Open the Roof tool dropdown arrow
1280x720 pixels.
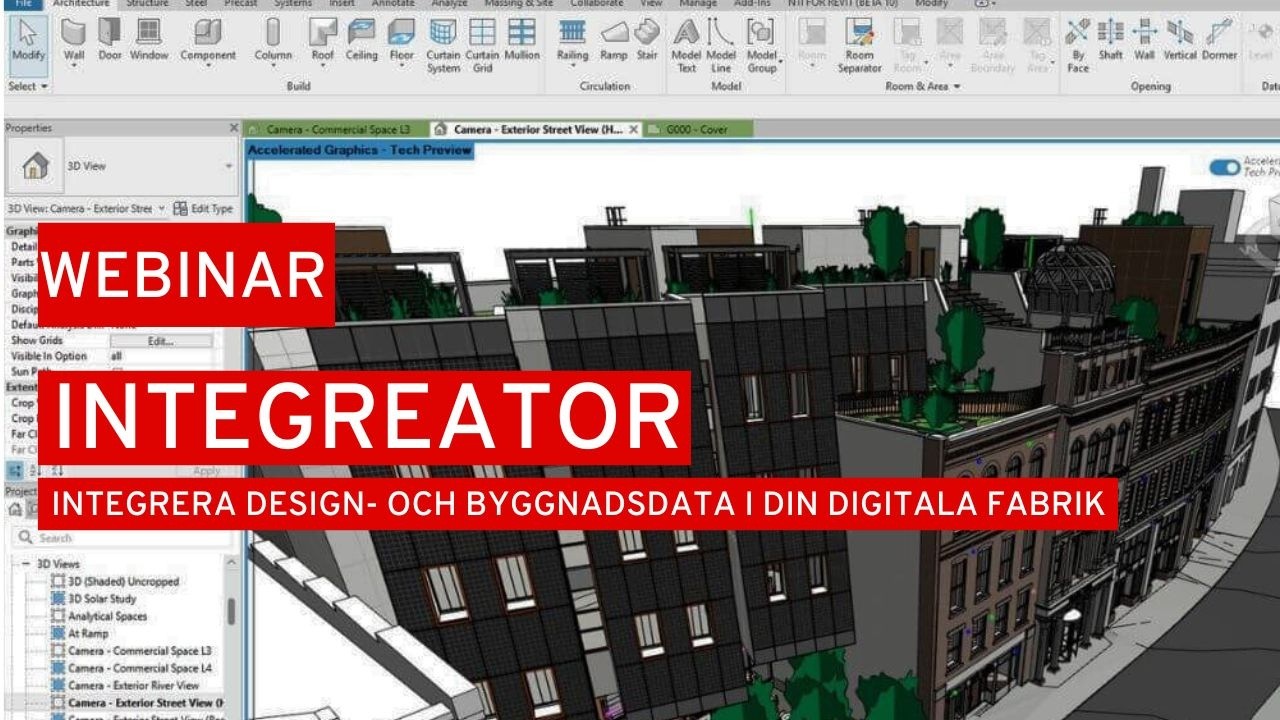[322, 67]
